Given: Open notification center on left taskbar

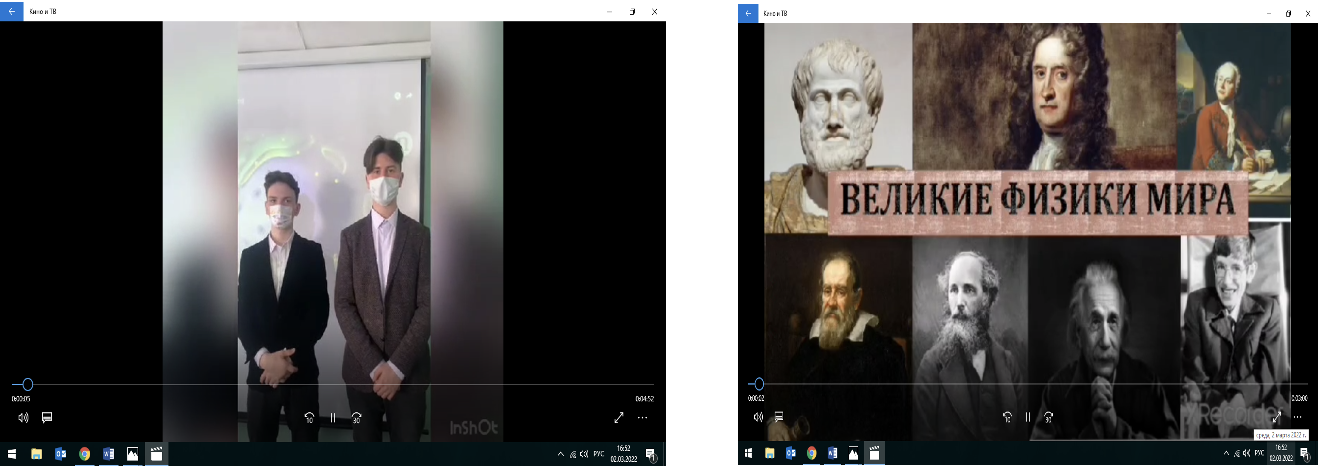Looking at the screenshot, I should 650,454.
